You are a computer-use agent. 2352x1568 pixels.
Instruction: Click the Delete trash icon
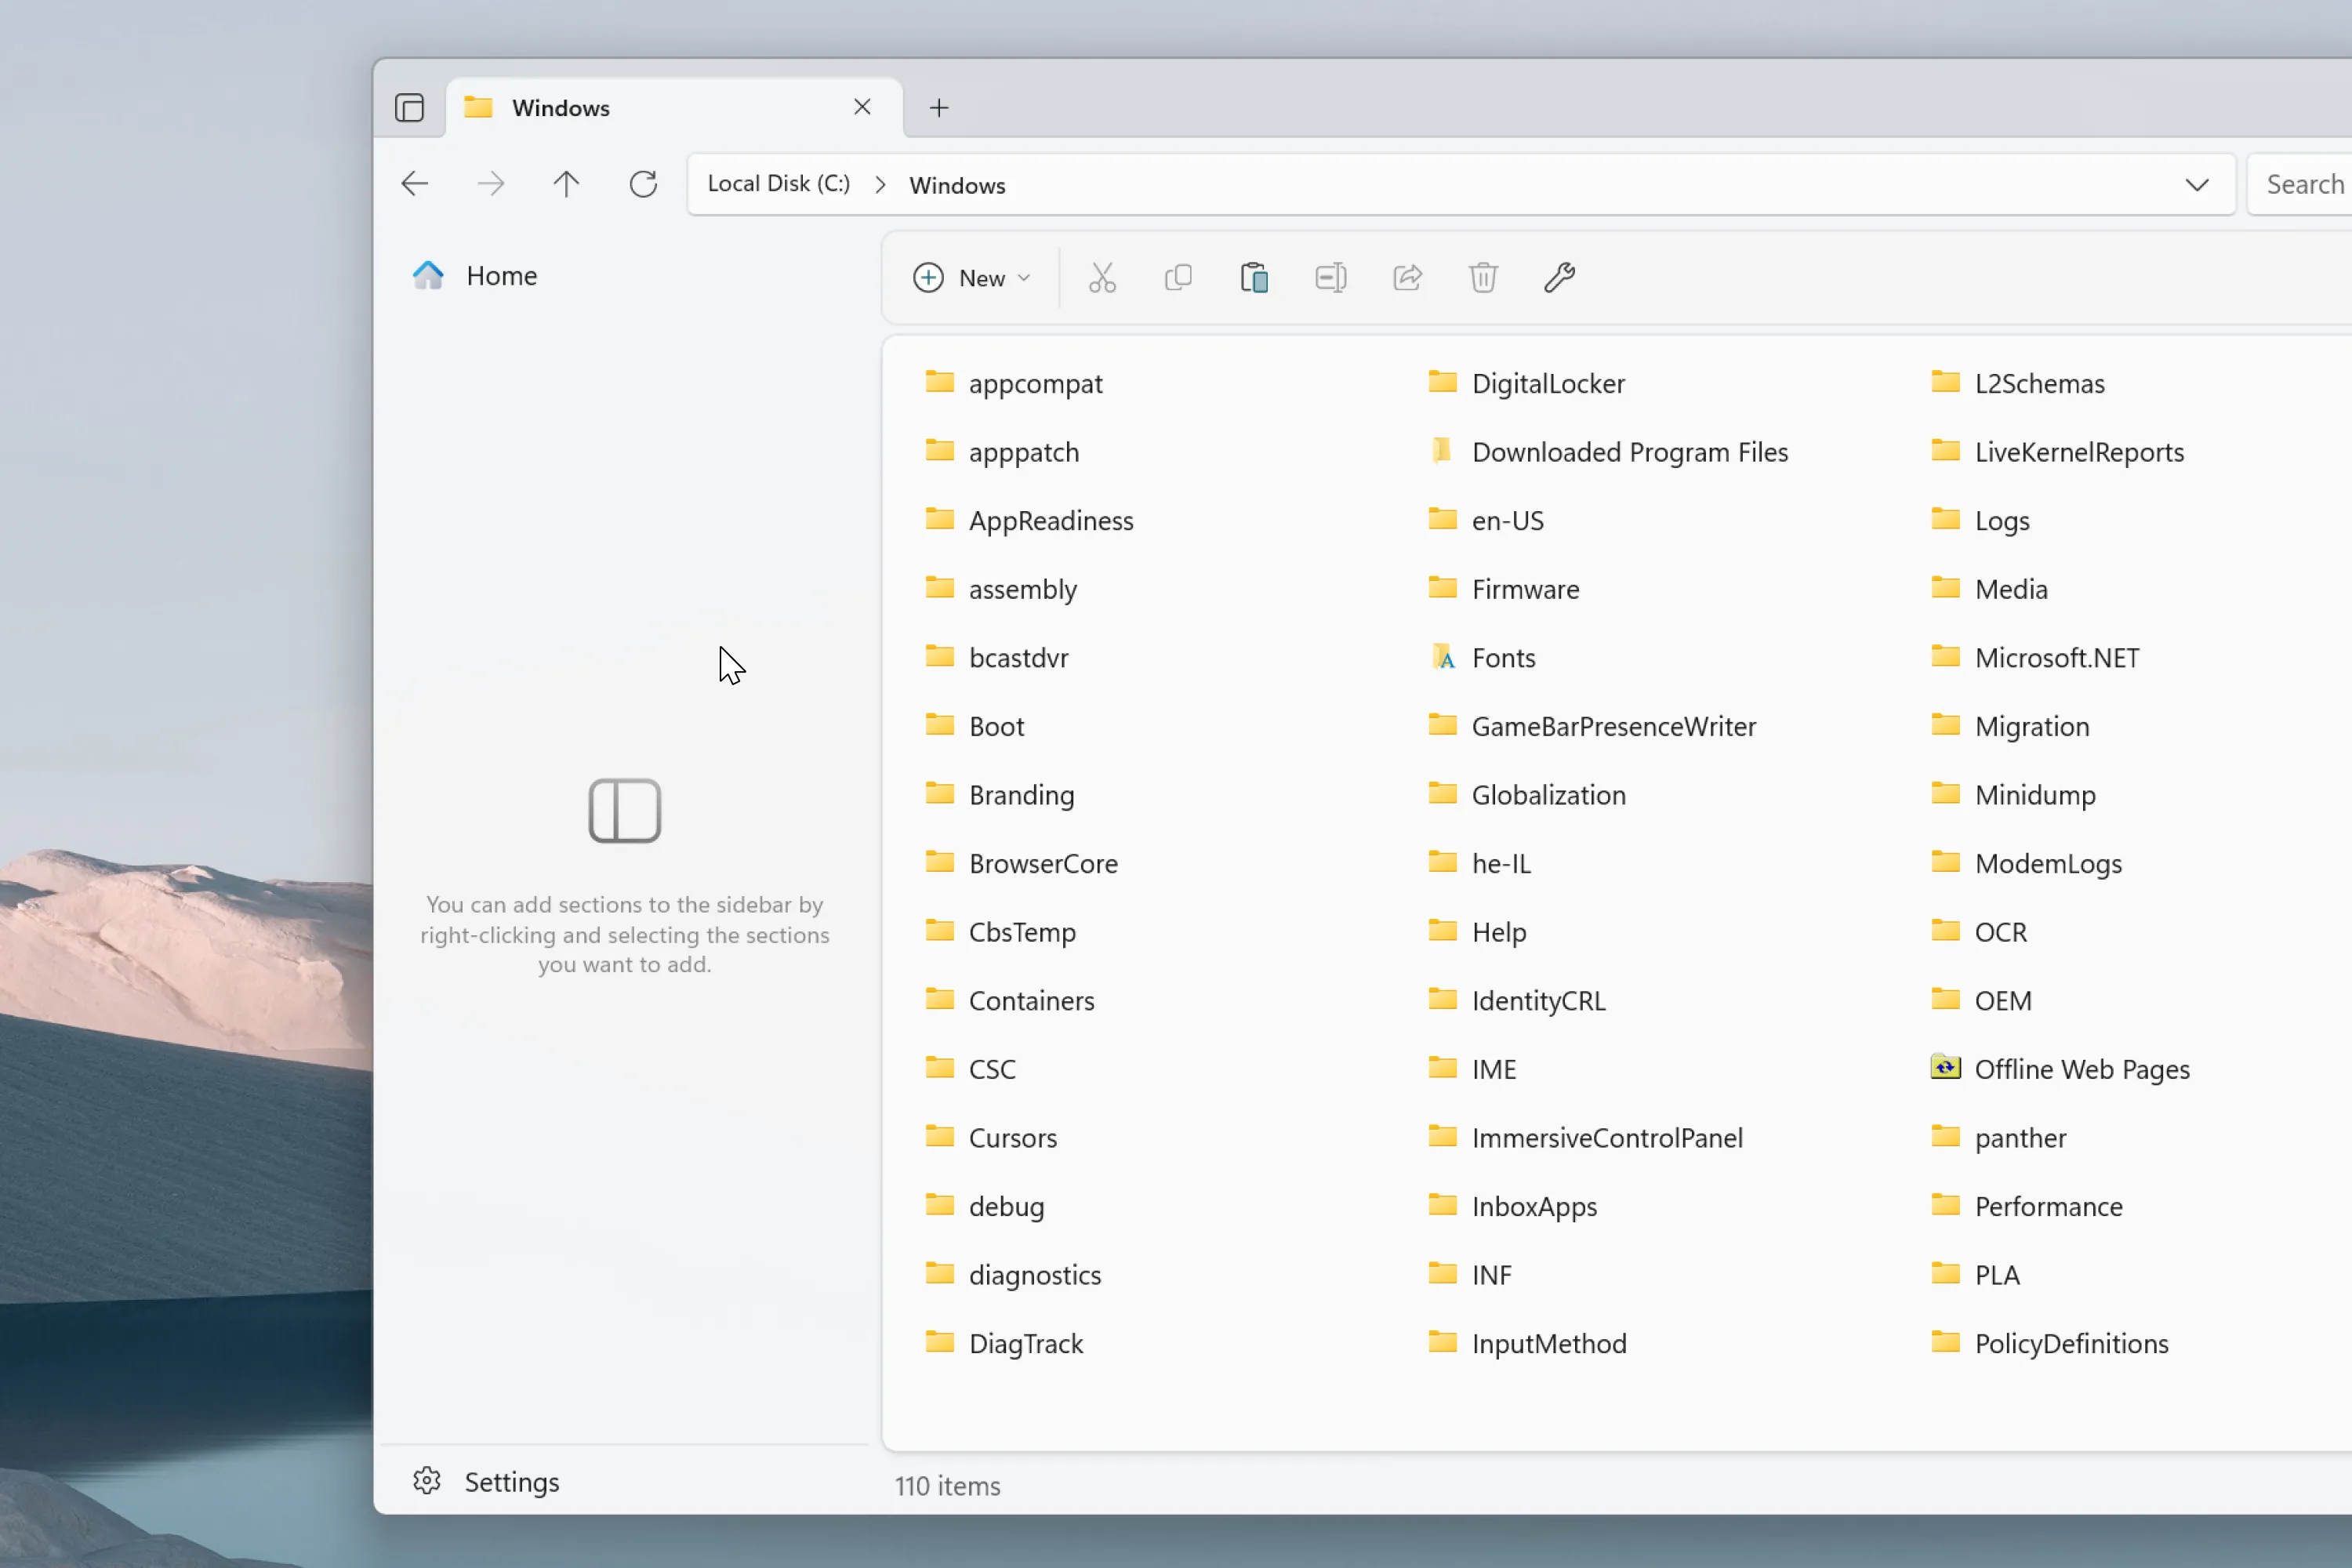pos(1482,277)
